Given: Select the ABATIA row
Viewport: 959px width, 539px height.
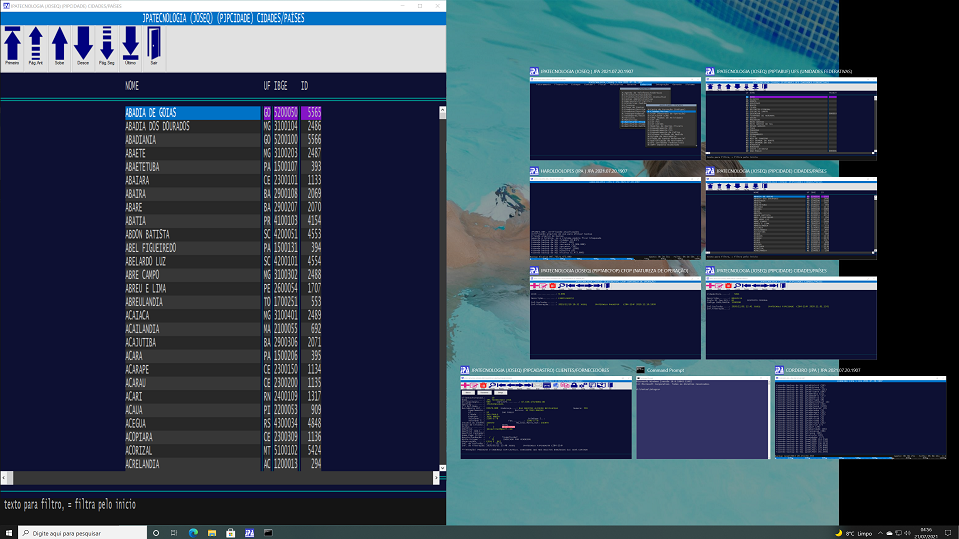Looking at the screenshot, I should pos(223,220).
